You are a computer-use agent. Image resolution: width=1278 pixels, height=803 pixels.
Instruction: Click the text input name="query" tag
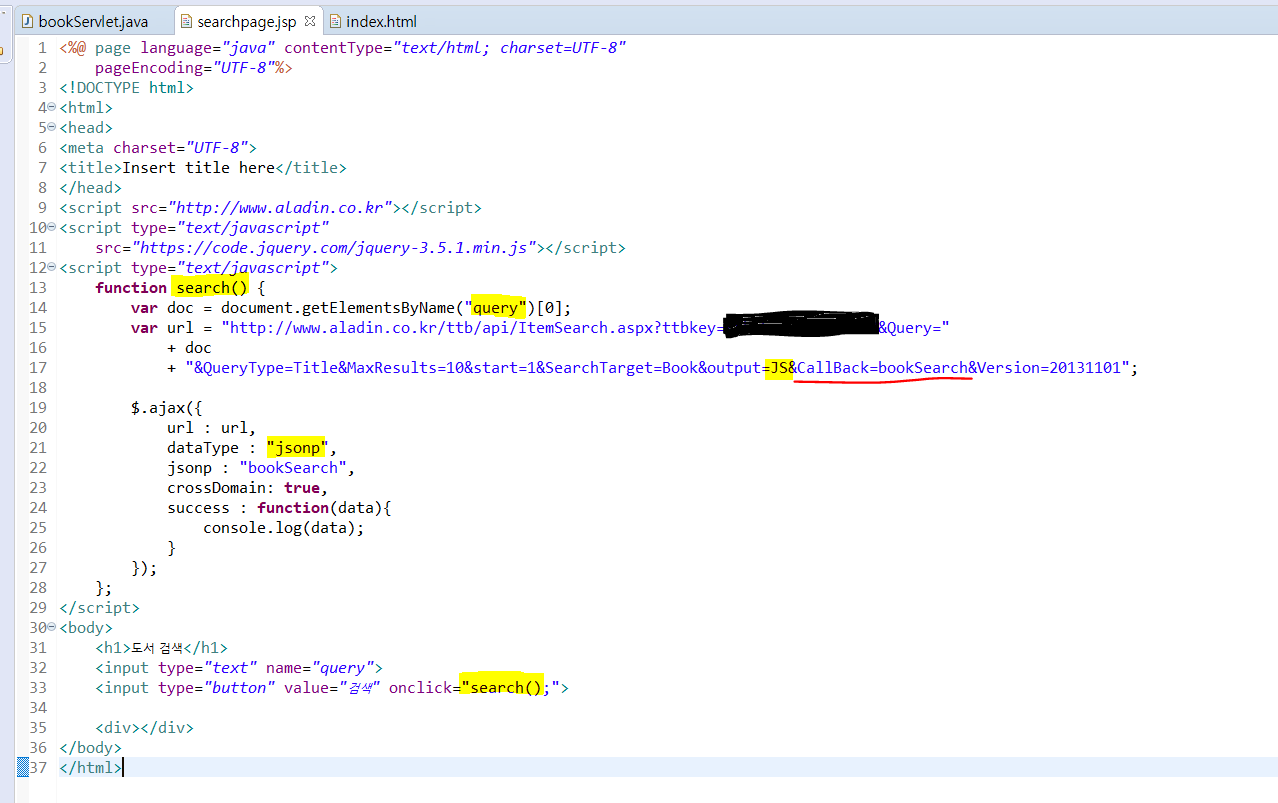tap(239, 668)
